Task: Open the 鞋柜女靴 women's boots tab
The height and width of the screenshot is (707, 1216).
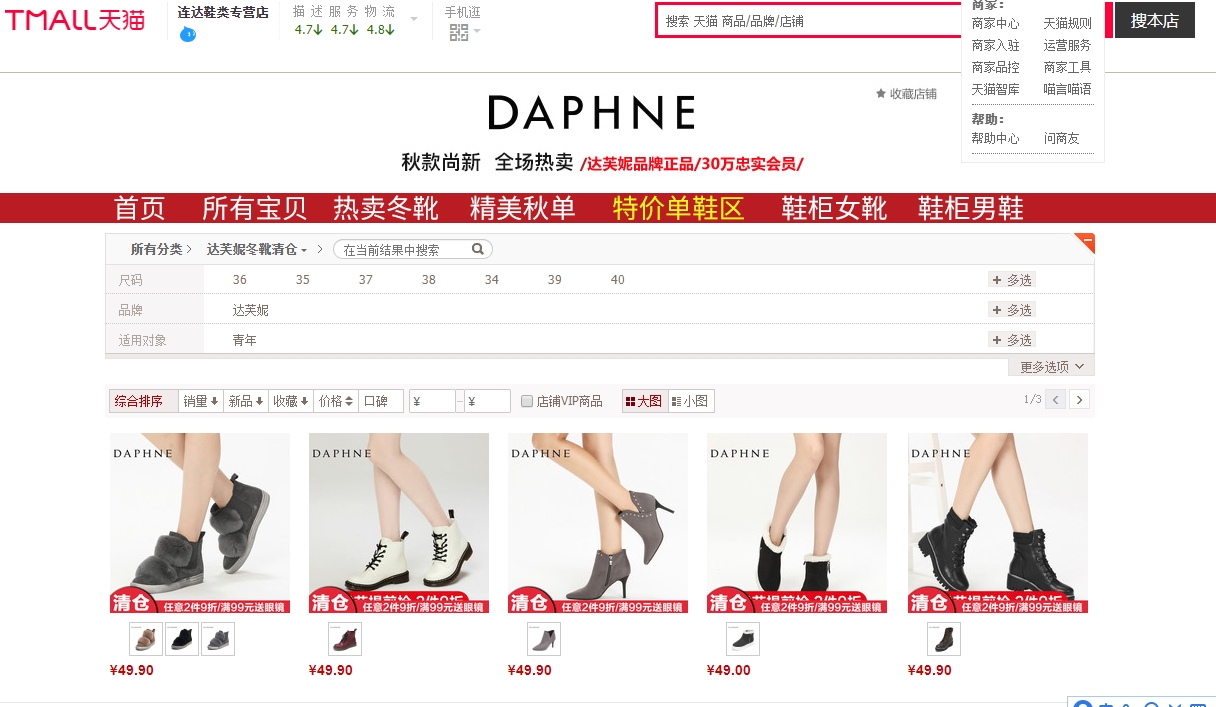Action: 834,208
